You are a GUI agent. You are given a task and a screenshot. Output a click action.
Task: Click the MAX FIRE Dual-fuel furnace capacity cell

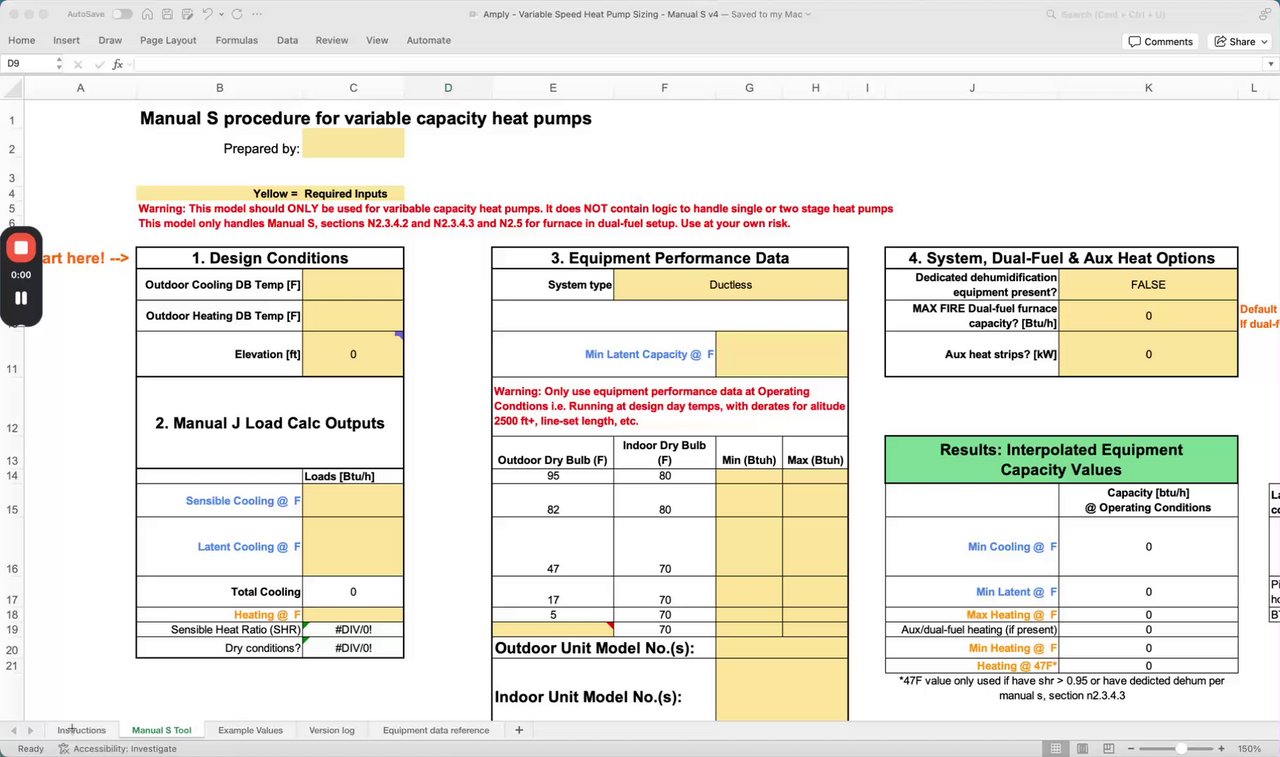(1148, 316)
